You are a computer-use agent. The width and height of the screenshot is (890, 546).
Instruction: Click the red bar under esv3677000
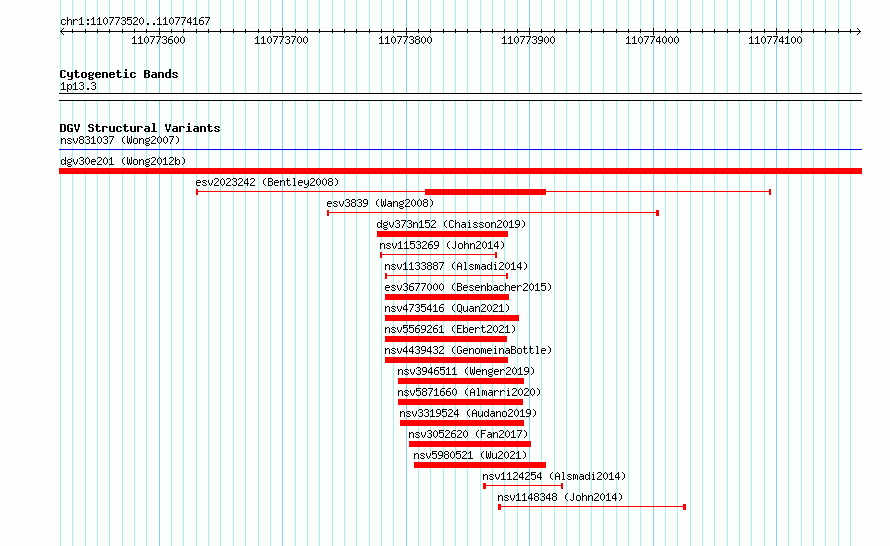[447, 297]
